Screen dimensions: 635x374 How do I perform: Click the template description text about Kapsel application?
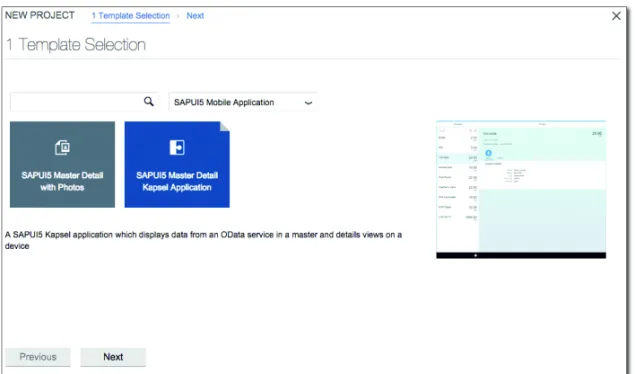click(203, 240)
